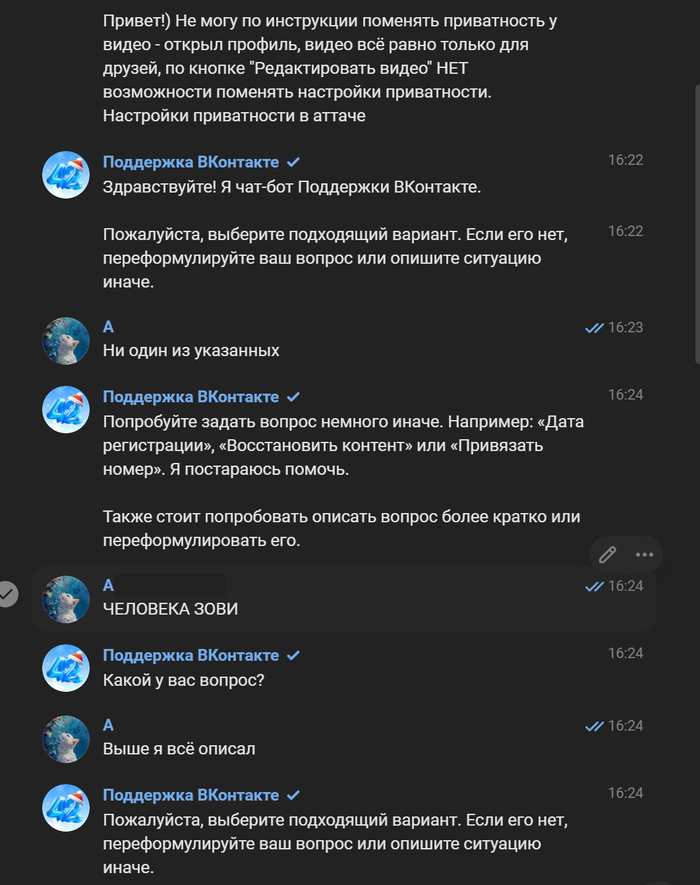Click user avatar beside 'Ни один из указанных'

(66, 341)
